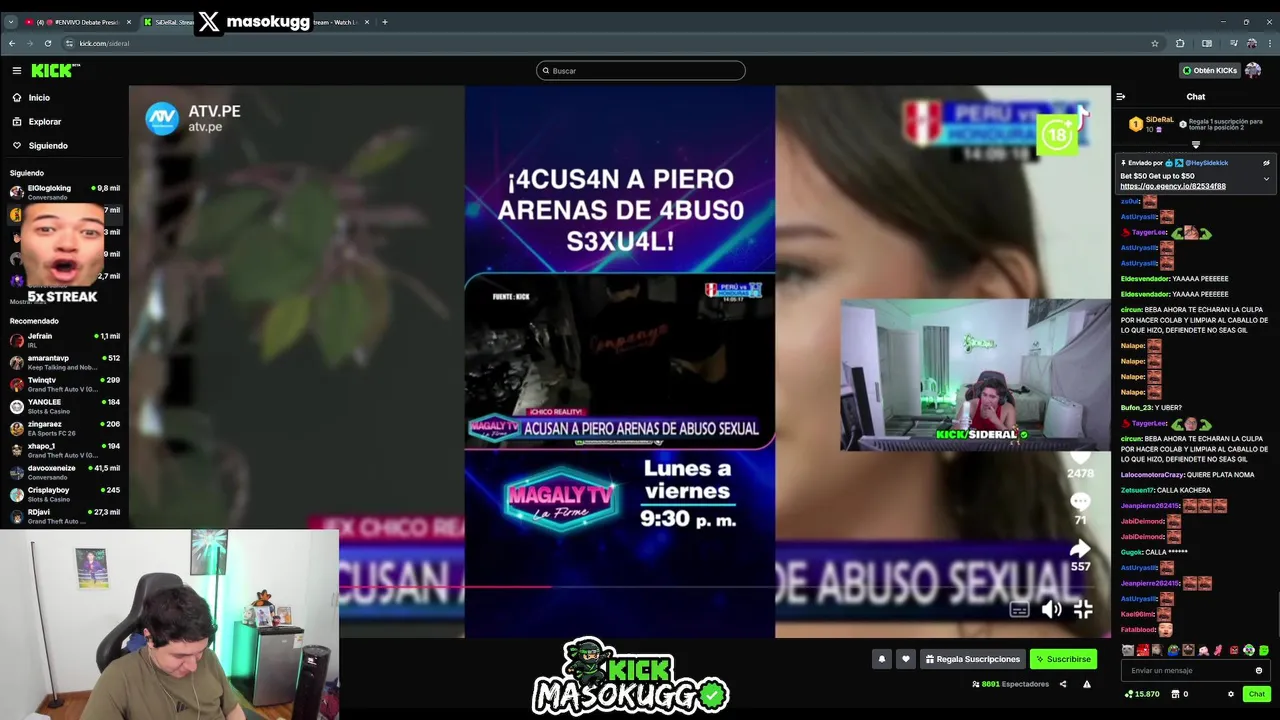This screenshot has height=720, width=1280.
Task: Bookmark this page with star
Action: click(1155, 43)
